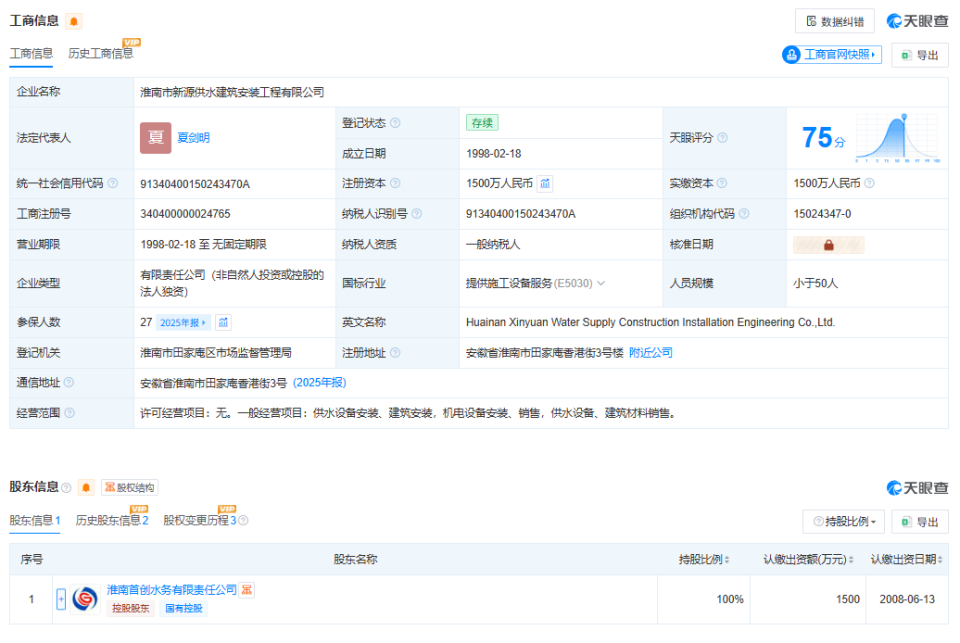960x643 pixels.
Task: Click the help icon next to 统一社会信用代码
Action: pos(113,183)
